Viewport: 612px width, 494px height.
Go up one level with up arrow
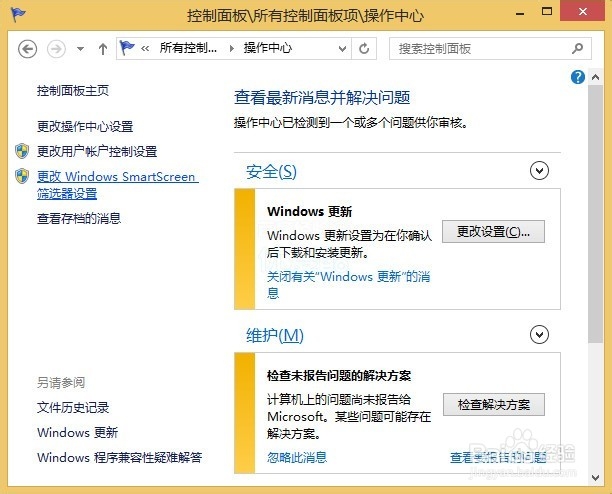pyautogui.click(x=103, y=49)
